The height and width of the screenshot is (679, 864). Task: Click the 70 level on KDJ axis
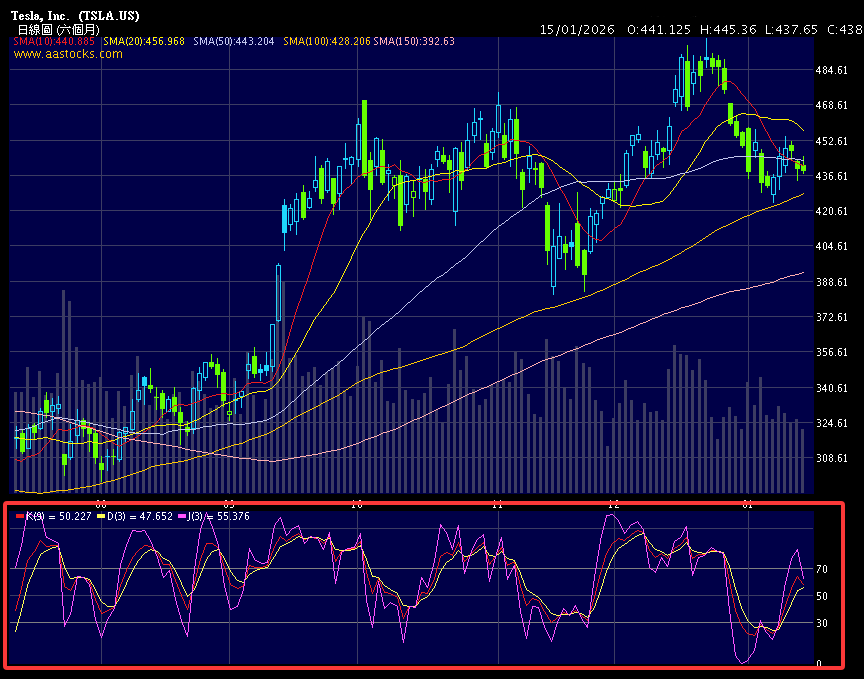click(x=822, y=569)
